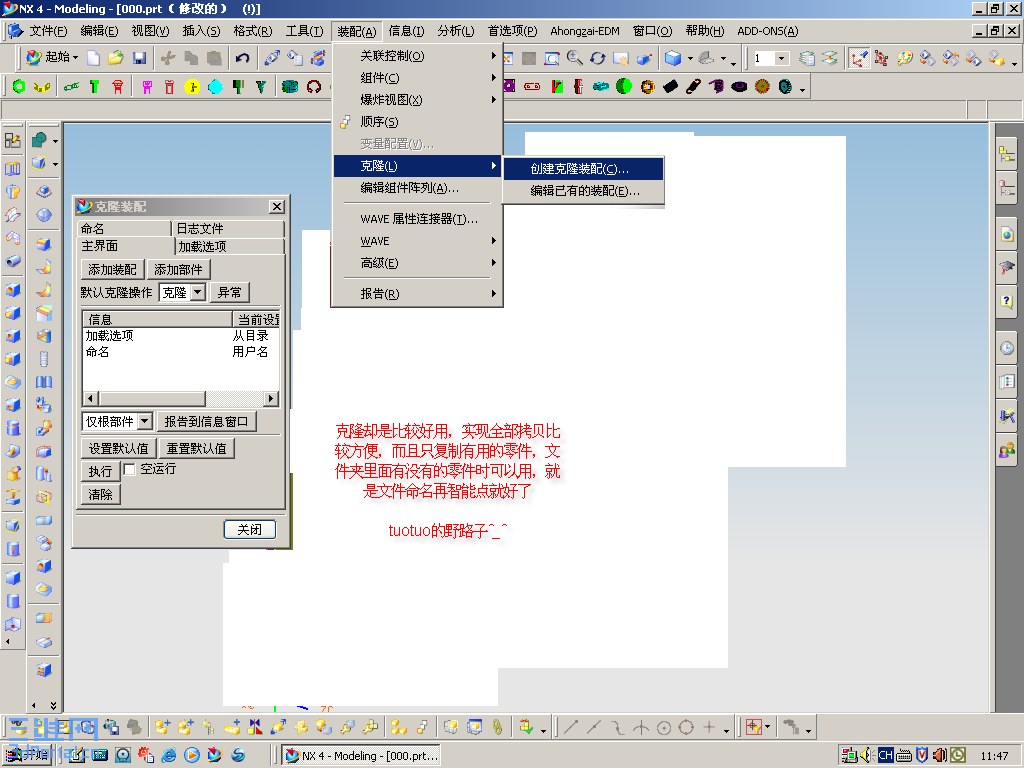Click the 添加装配 button
This screenshot has height=768, width=1024.
click(112, 270)
